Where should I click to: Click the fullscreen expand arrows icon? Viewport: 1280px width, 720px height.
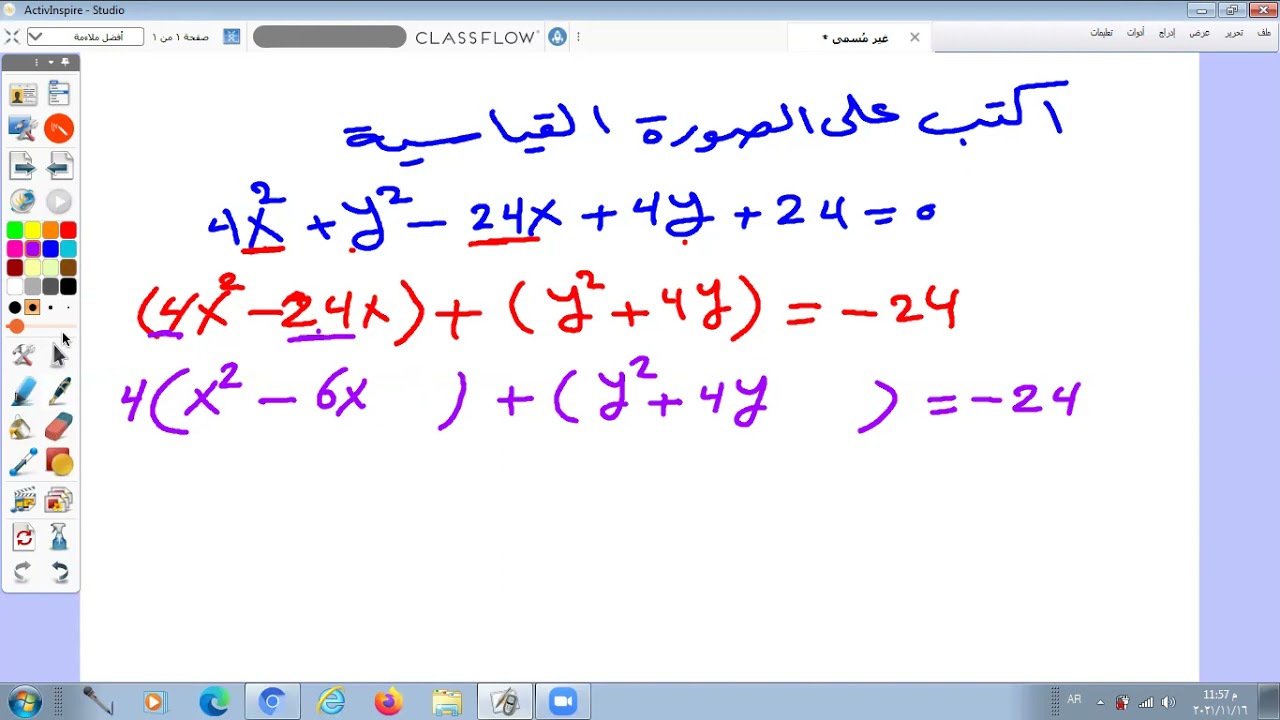(x=12, y=37)
